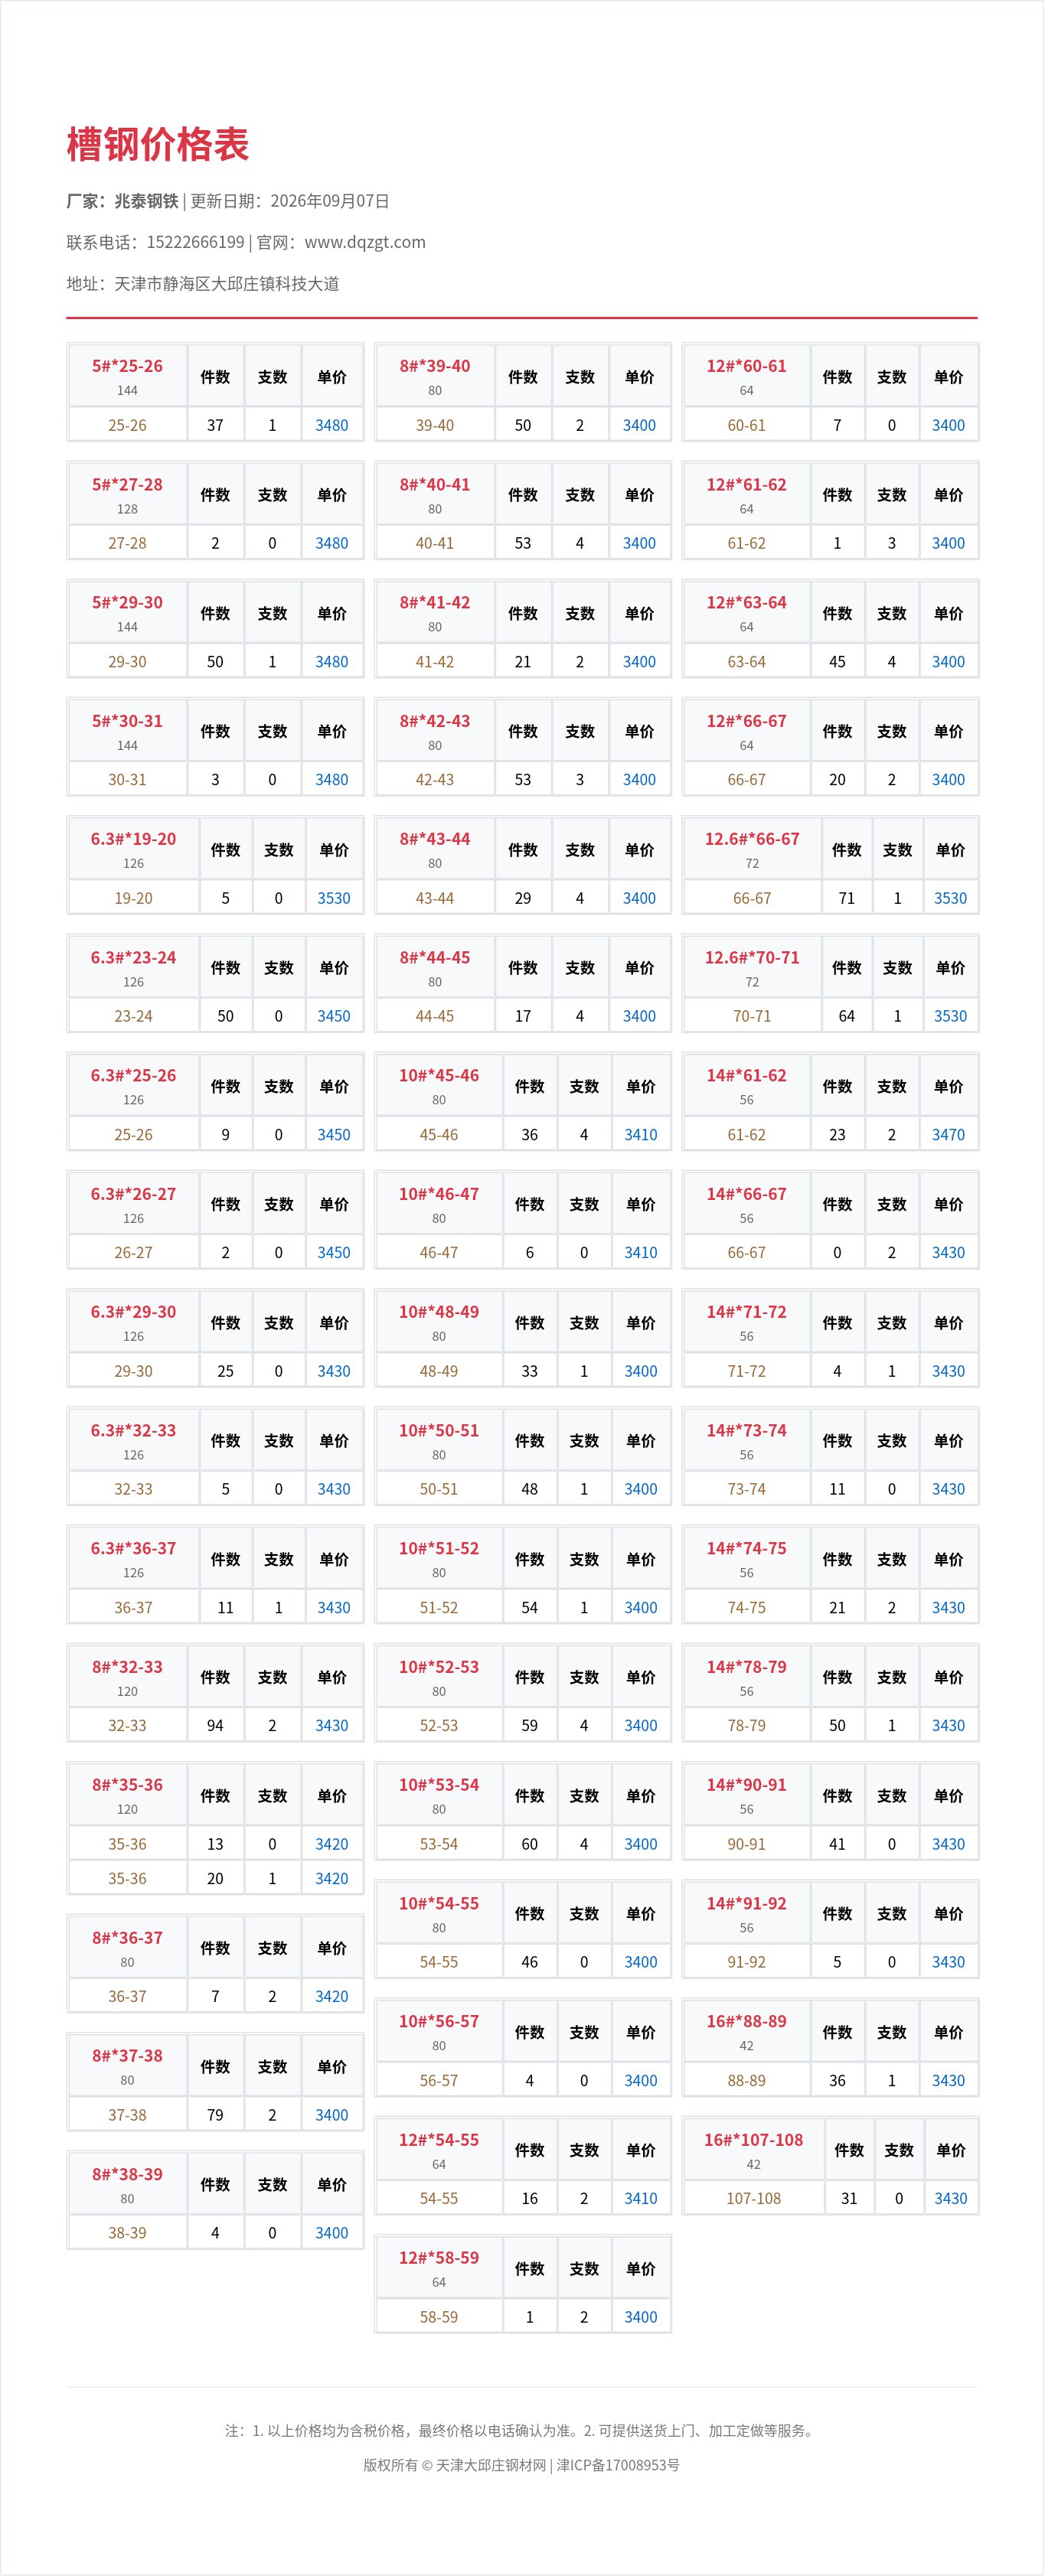Click the 槽钢价格表 page title
Screen dimensions: 1045x2576
point(157,145)
